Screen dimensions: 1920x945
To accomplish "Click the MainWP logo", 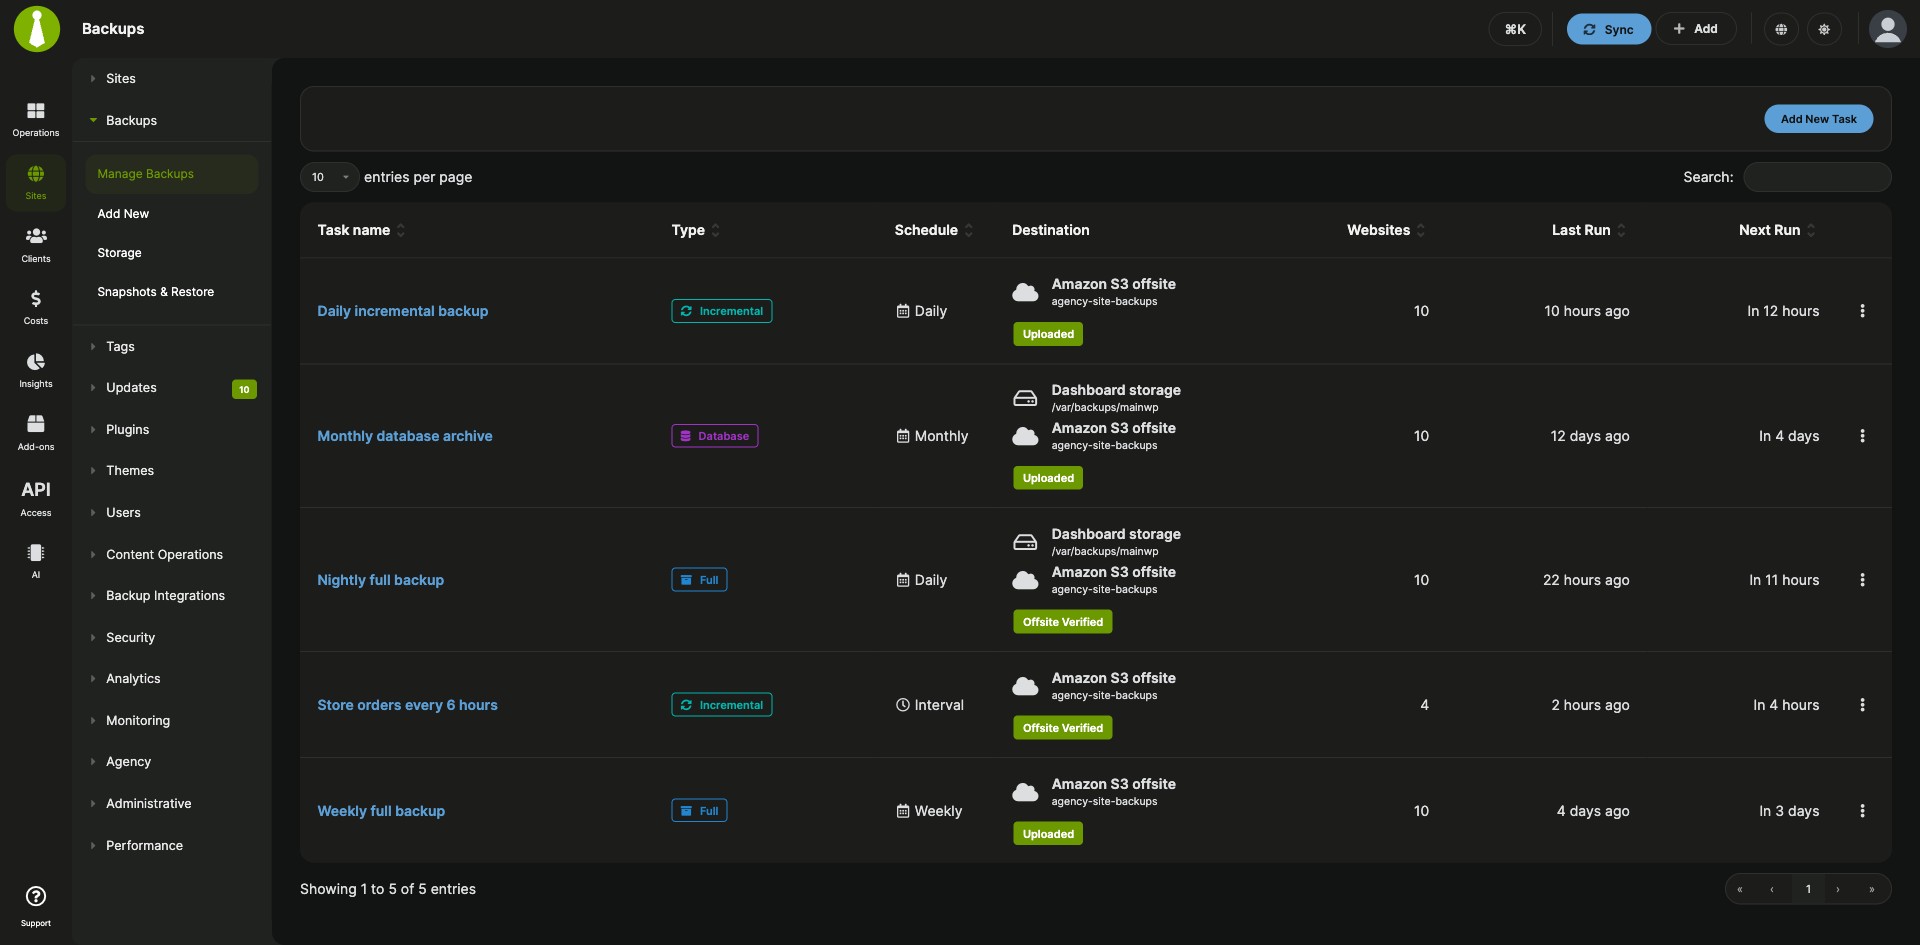I will point(37,29).
